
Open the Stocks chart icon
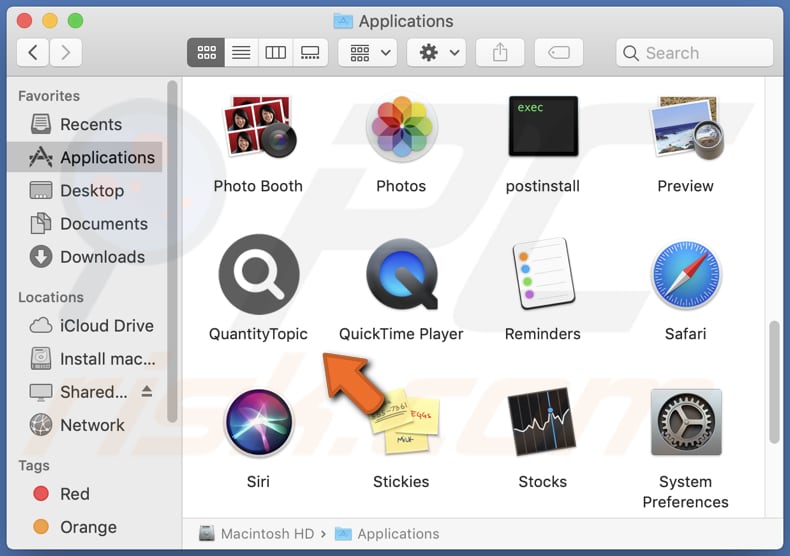pyautogui.click(x=542, y=422)
